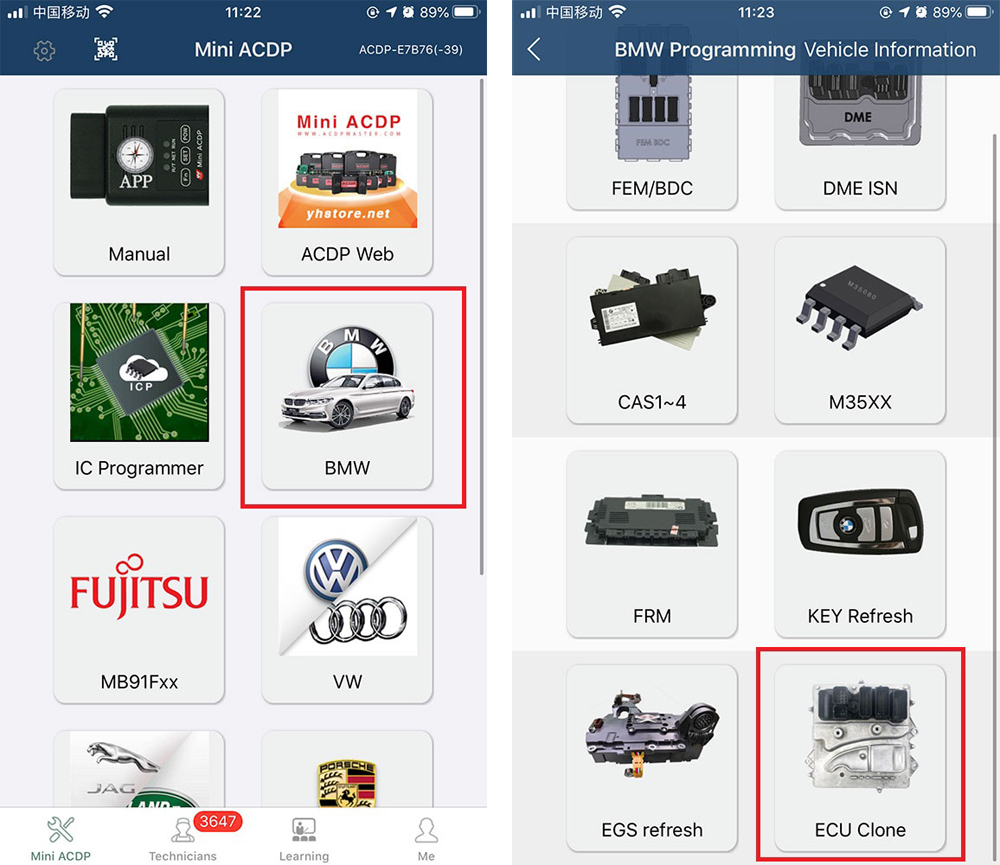
Task: Go back using the left chevron
Action: (x=534, y=49)
